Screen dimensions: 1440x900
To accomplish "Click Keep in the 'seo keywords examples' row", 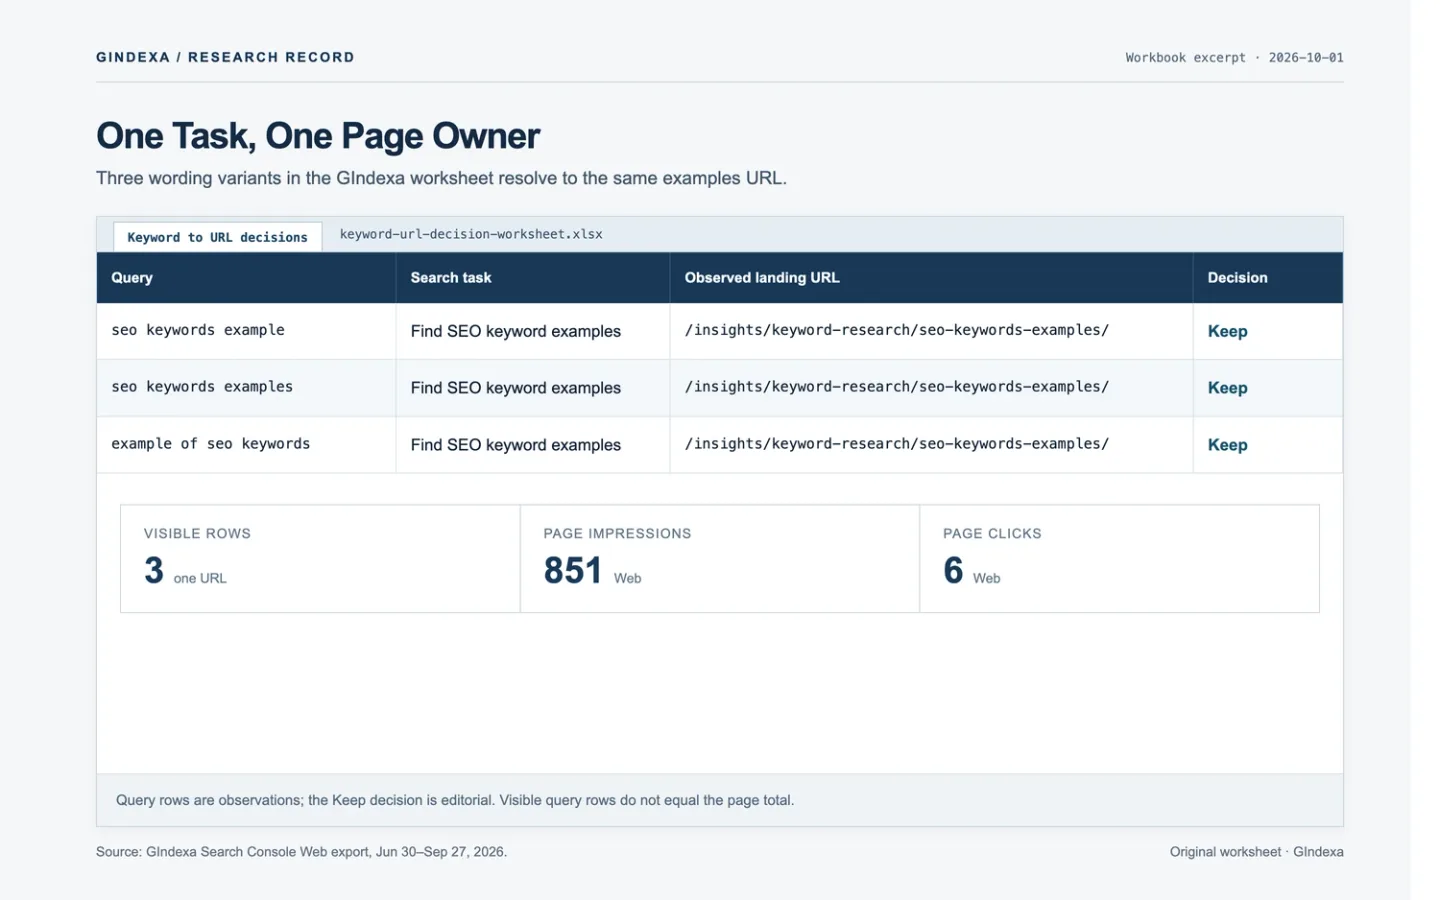I will coord(1227,388).
